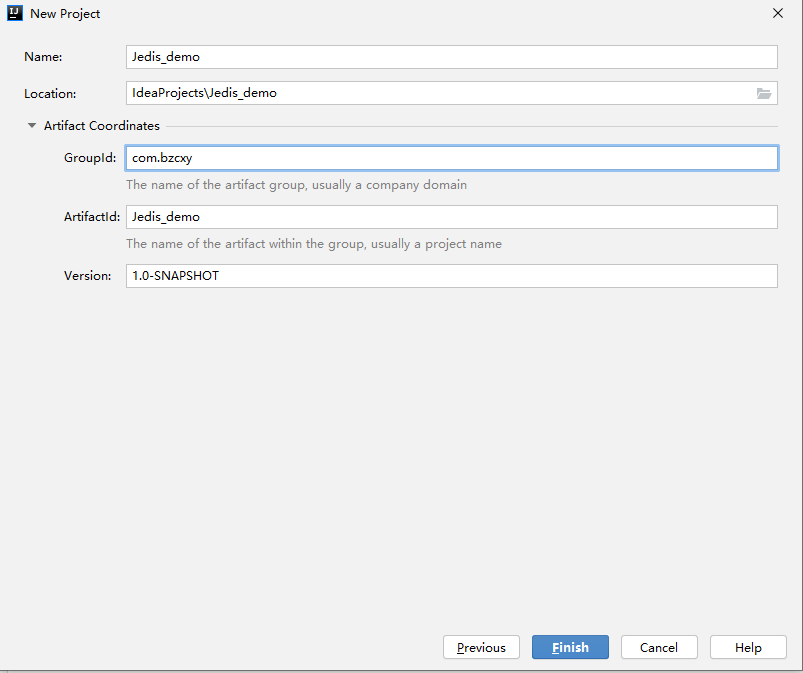Close the New Project dialog
The height and width of the screenshot is (673, 803).
777,13
